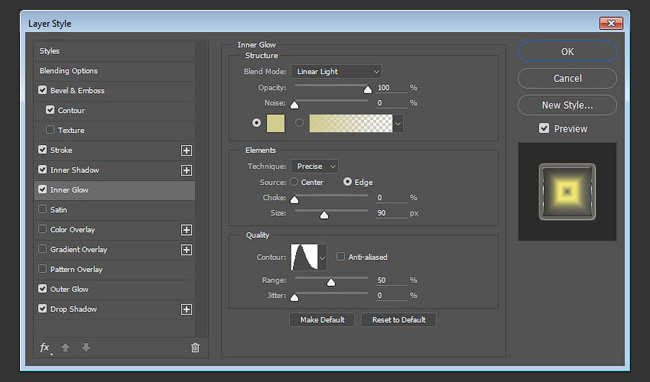
Task: Delete effect using trash icon
Action: (195, 347)
